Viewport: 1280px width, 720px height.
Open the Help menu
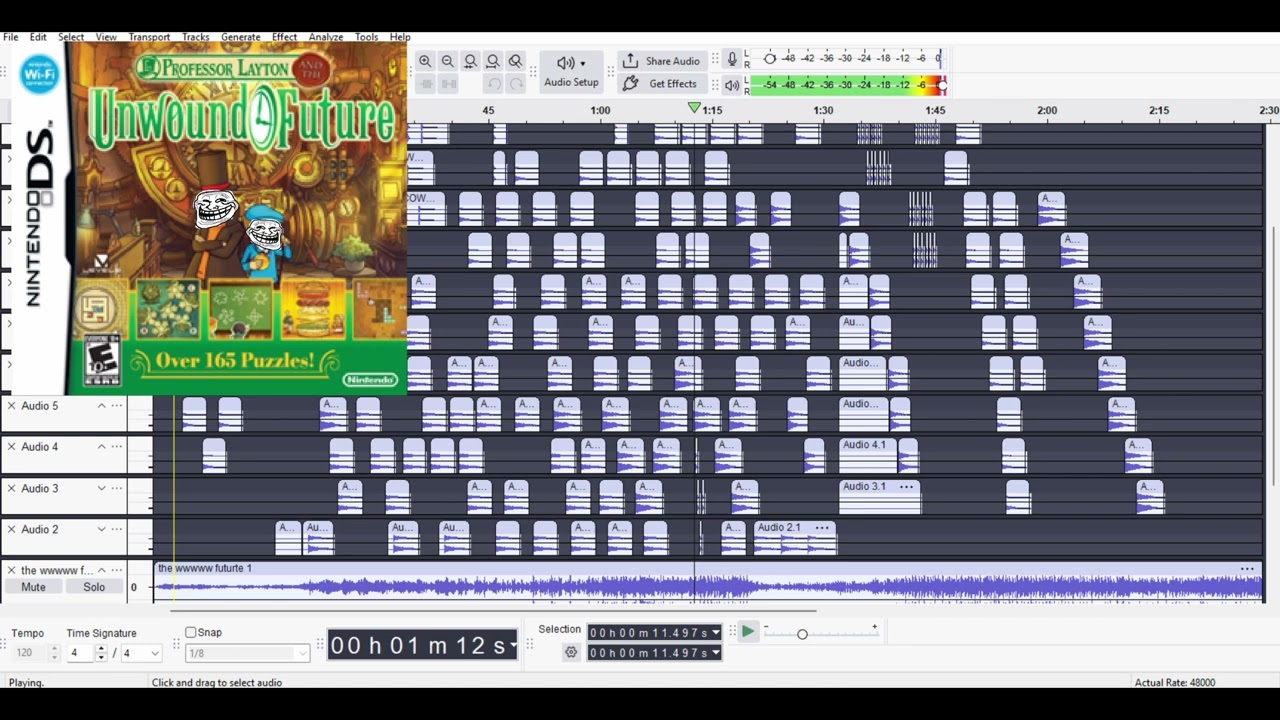pyautogui.click(x=400, y=37)
